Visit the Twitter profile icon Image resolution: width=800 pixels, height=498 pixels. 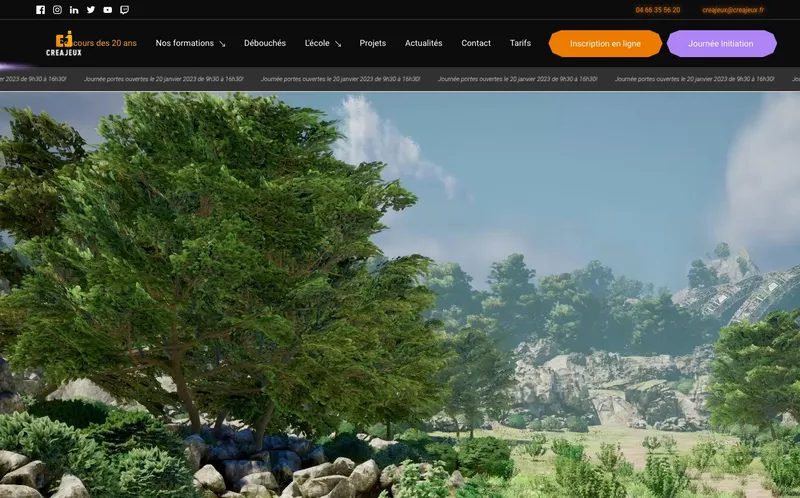(91, 10)
